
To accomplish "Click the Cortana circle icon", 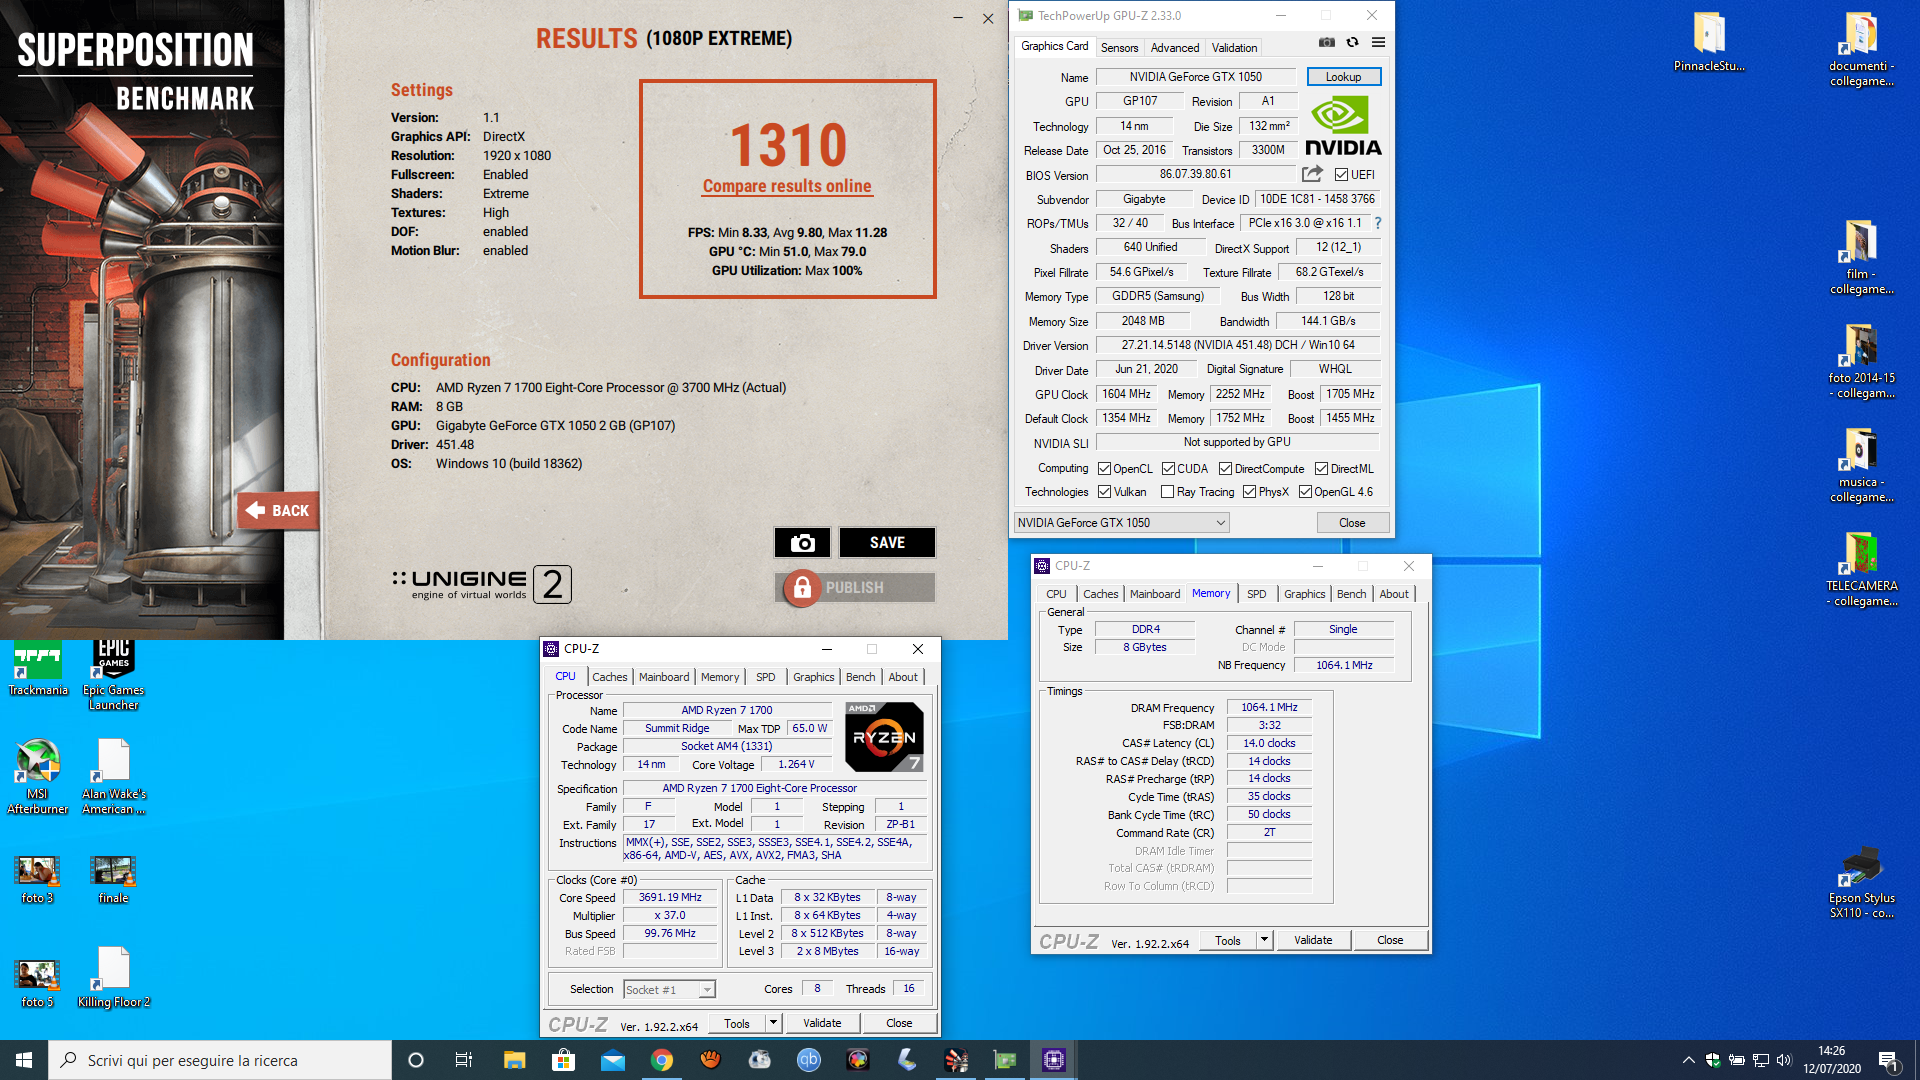I will click(416, 1060).
